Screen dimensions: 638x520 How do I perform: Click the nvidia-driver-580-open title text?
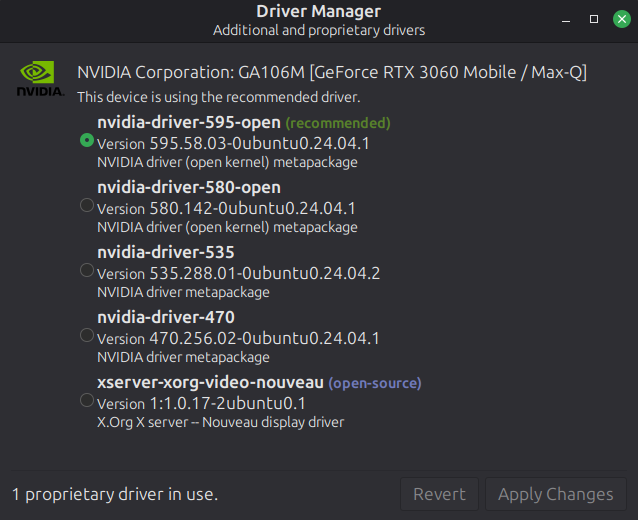pyautogui.click(x=189, y=187)
